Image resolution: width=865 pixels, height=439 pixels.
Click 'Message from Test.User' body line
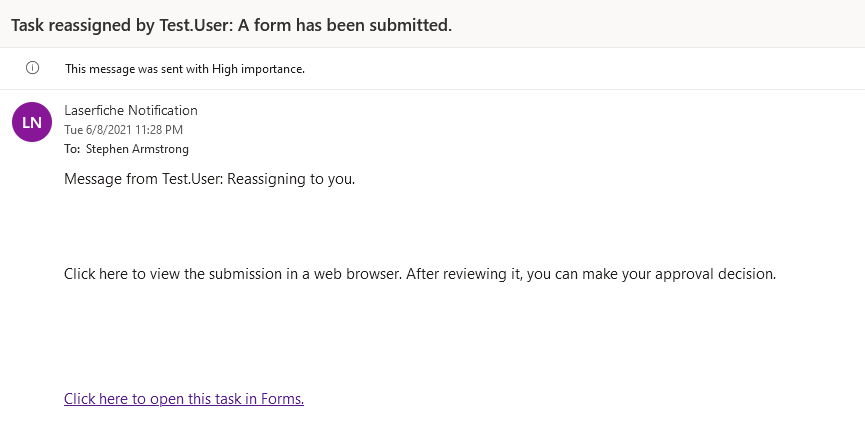[143, 179]
